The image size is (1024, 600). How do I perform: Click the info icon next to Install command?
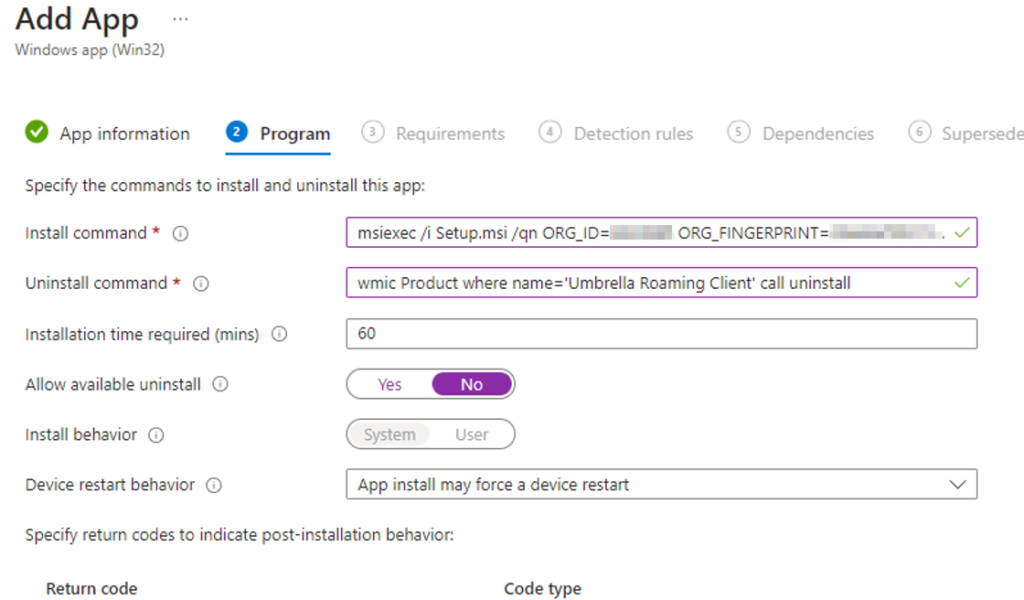(180, 233)
